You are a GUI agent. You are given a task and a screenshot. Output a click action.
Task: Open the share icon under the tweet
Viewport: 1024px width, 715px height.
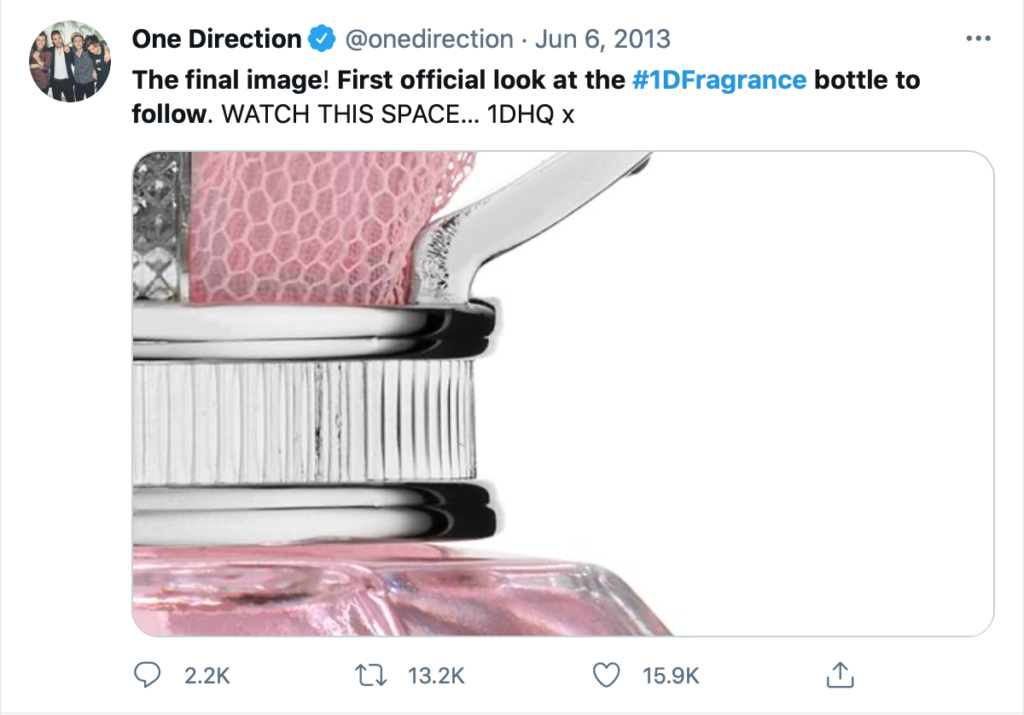point(838,675)
